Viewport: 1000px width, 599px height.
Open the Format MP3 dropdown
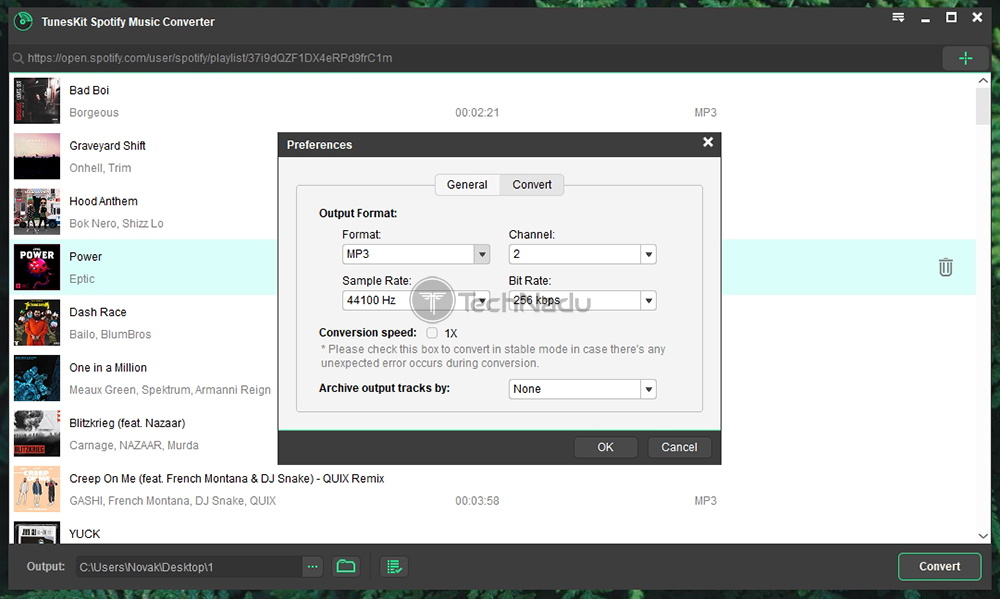tap(482, 255)
